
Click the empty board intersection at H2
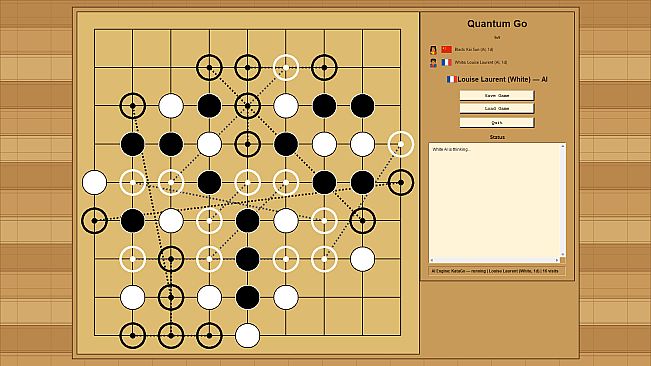point(362,298)
